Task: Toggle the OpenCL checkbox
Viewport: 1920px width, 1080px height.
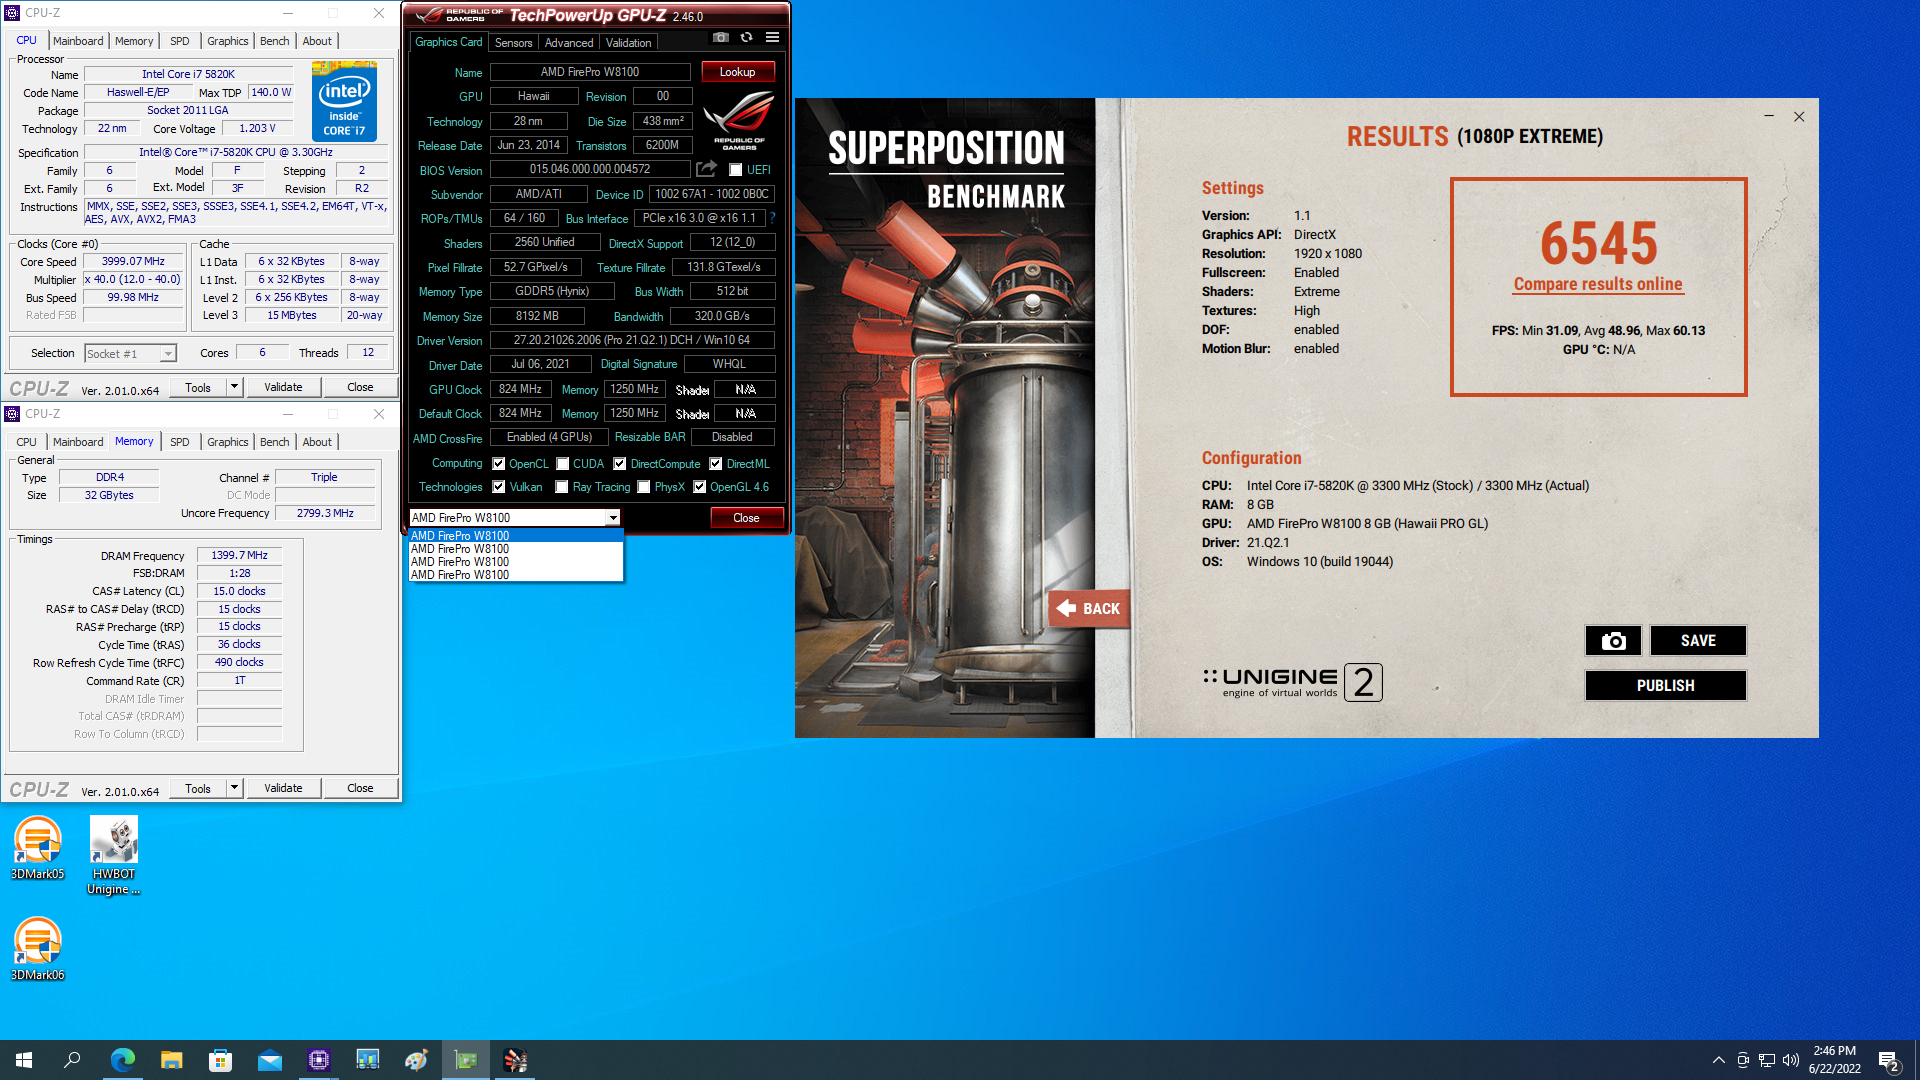Action: 498,464
